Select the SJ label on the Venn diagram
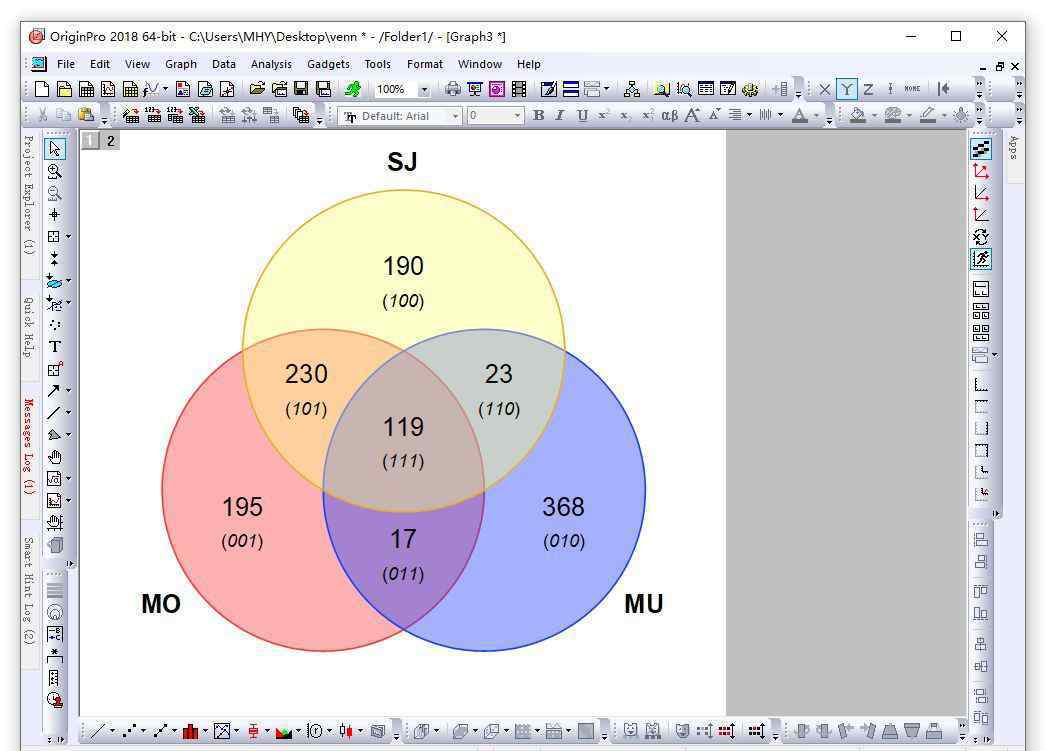Image resolution: width=1045 pixels, height=751 pixels. 402,162
